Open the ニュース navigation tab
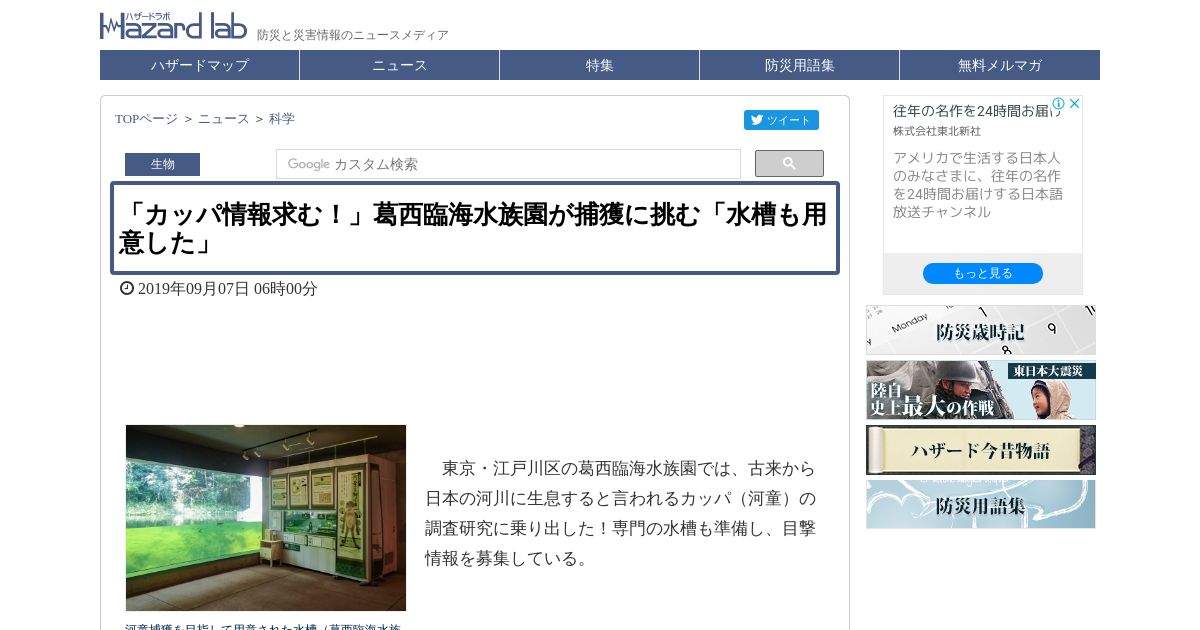1200x630 pixels. click(400, 65)
